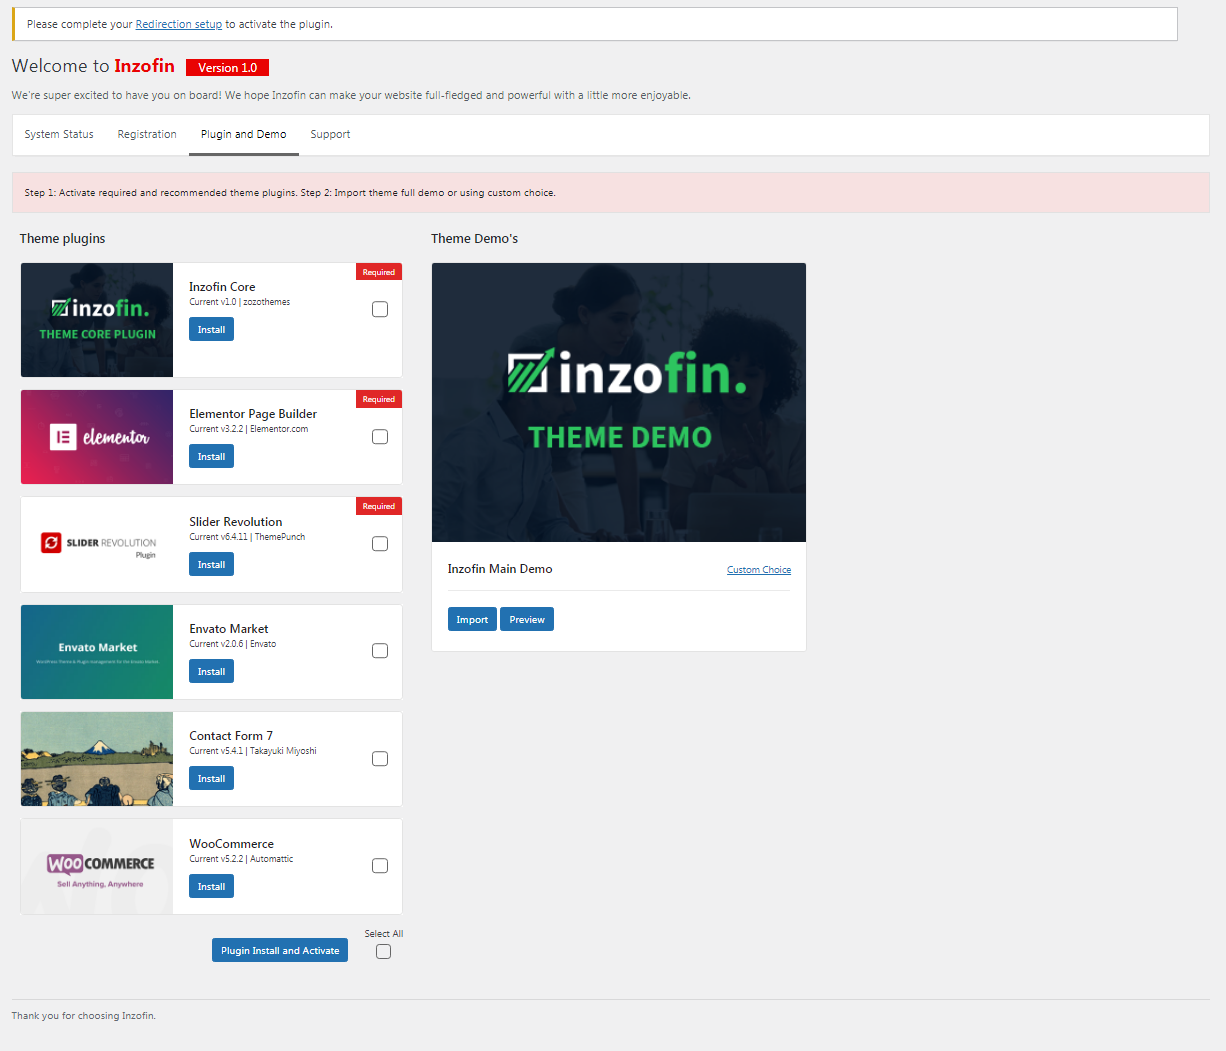Click the Inzofin Core plugin thumbnail
This screenshot has width=1226, height=1051.
97,320
